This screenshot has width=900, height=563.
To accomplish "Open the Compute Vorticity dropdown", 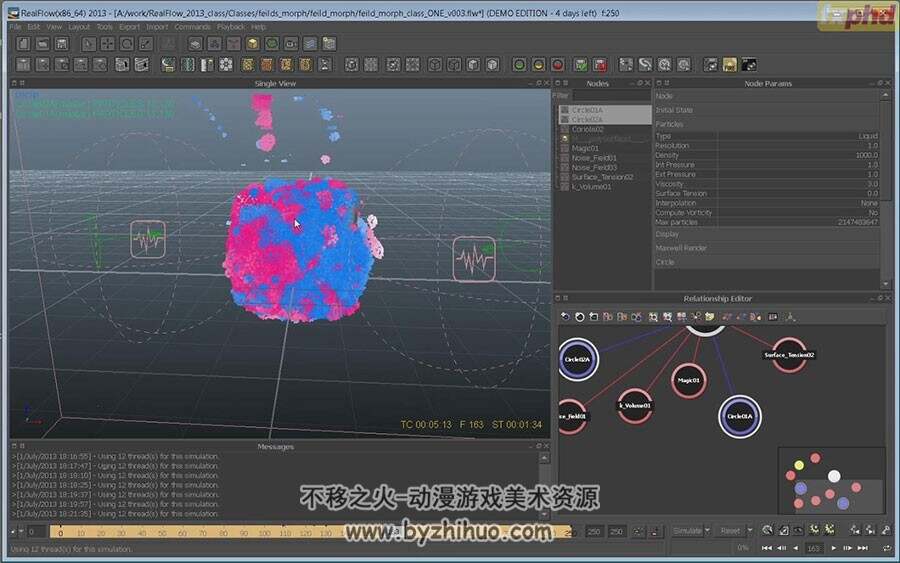I will point(798,213).
